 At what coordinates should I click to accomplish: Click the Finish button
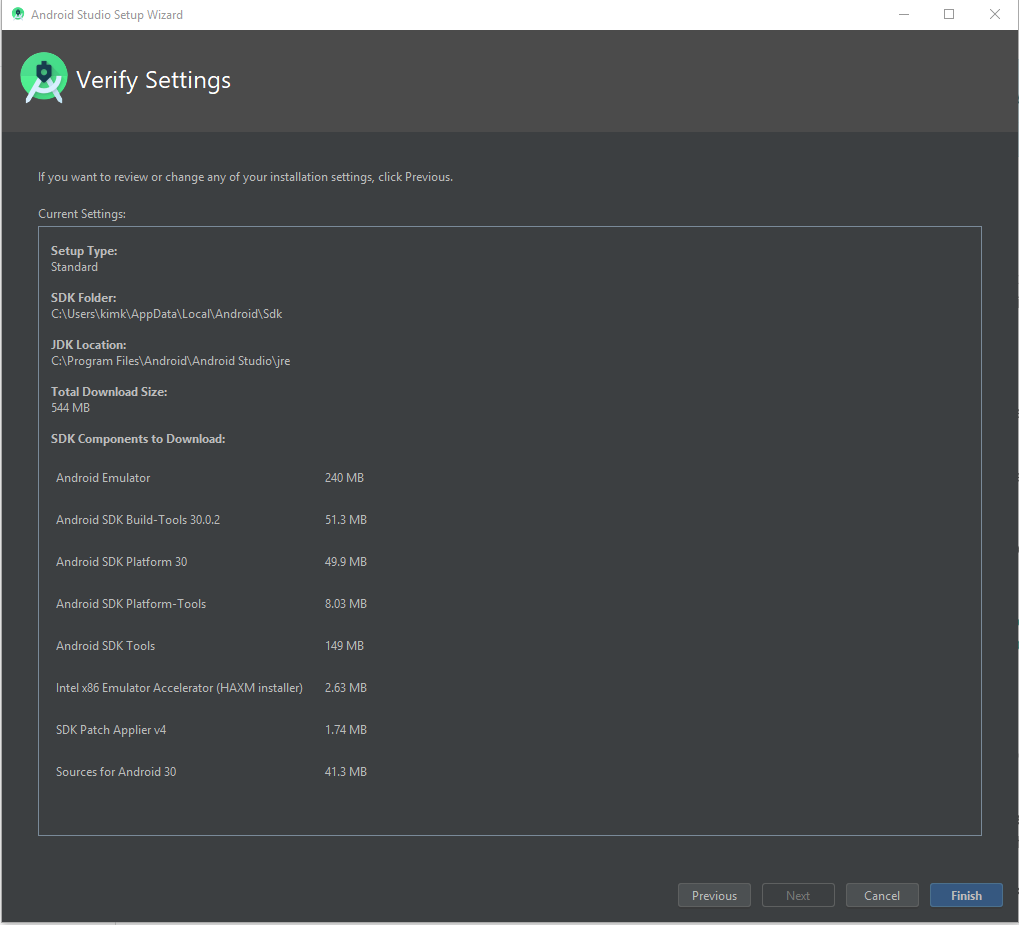pos(966,895)
